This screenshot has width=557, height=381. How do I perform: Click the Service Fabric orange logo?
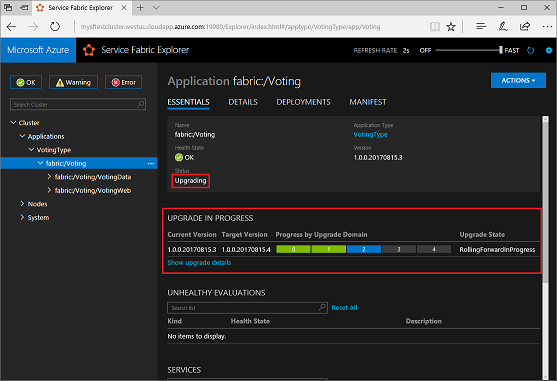pos(89,50)
